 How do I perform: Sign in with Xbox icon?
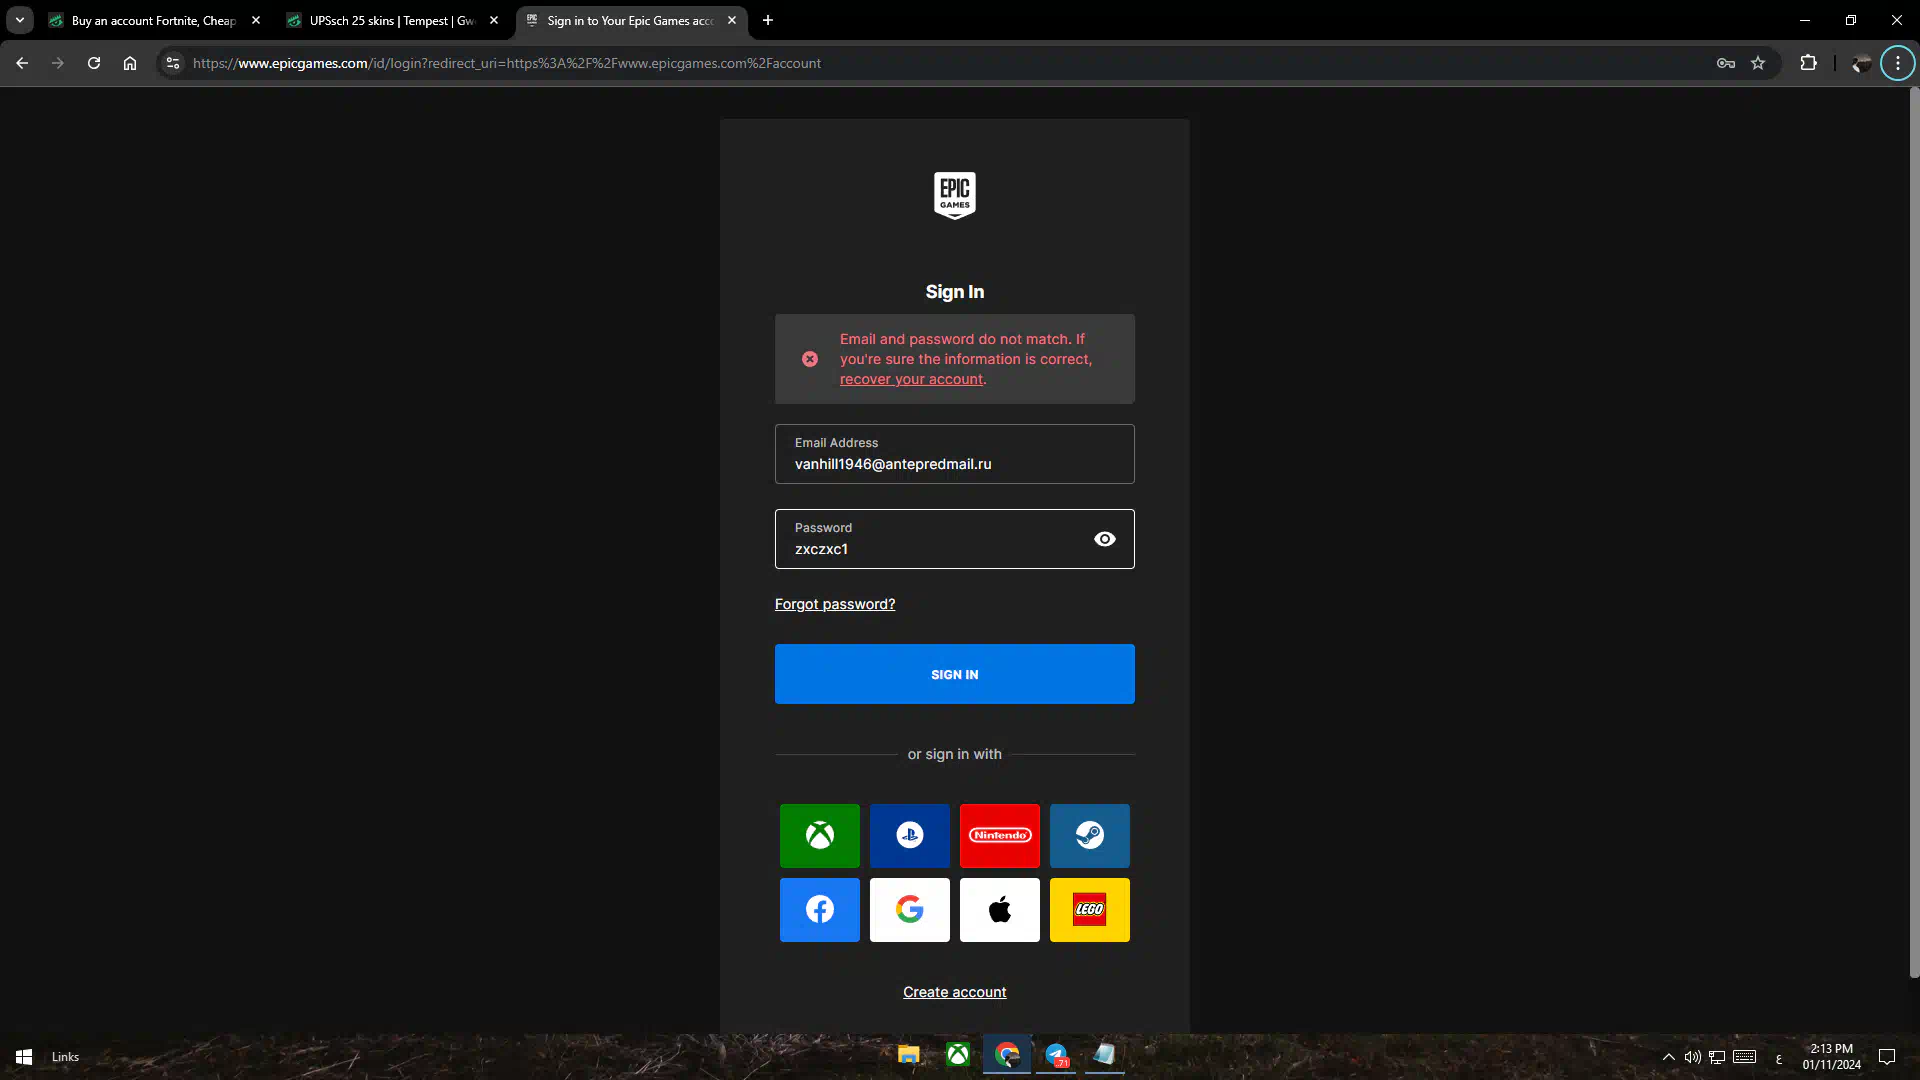[x=819, y=835]
